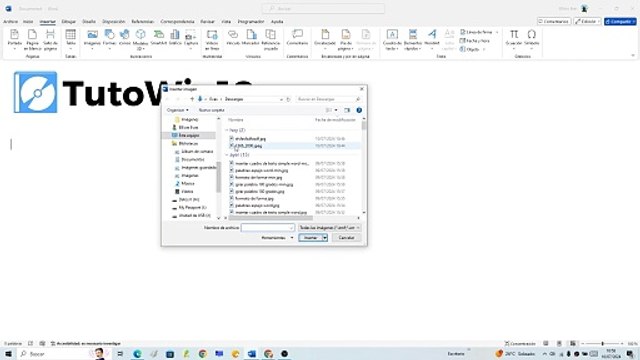Toggle the preview pane icon in the dialog
Viewport: 640px width, 360px height.
[x=347, y=110]
